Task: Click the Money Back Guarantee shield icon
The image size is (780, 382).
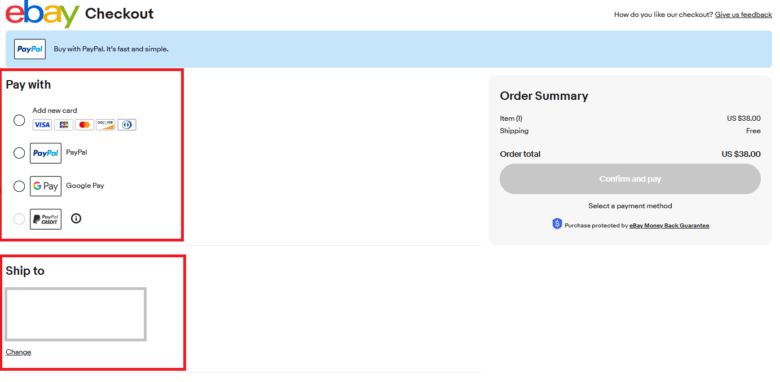Action: click(x=557, y=224)
